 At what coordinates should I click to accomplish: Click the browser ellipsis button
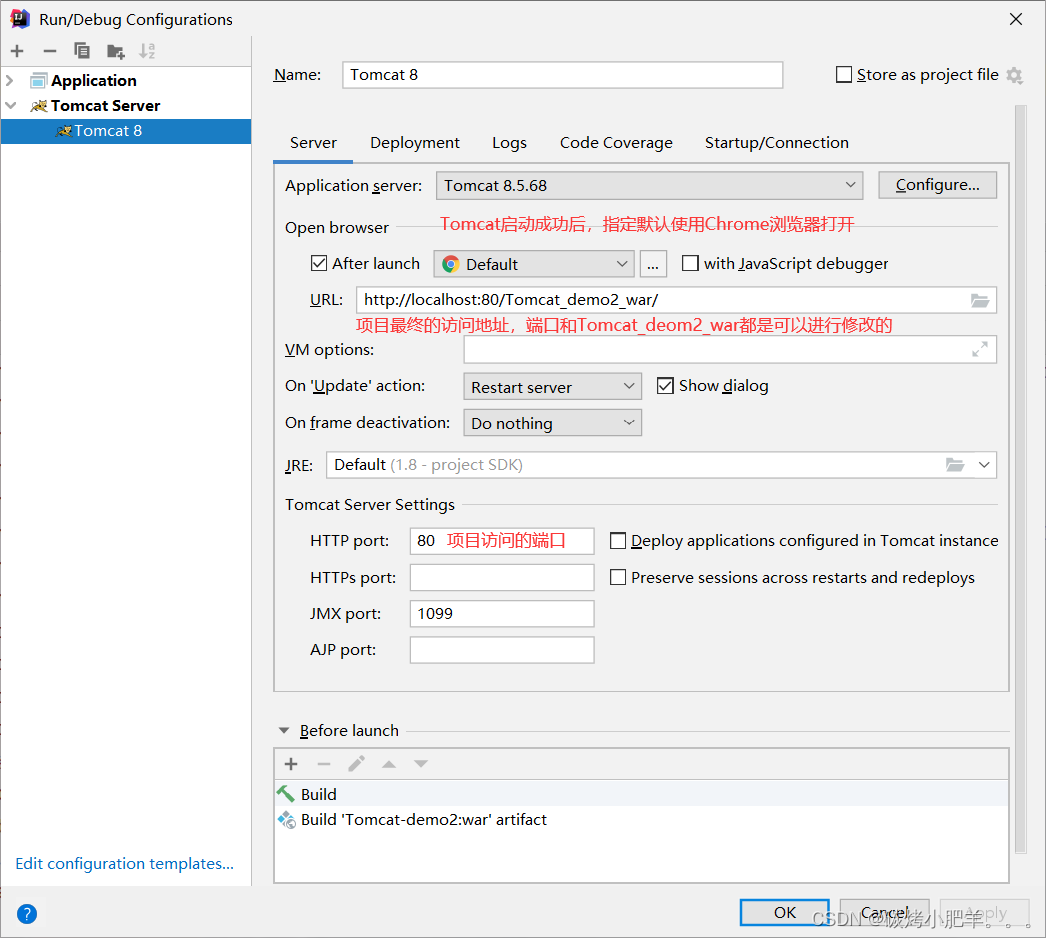coord(653,264)
